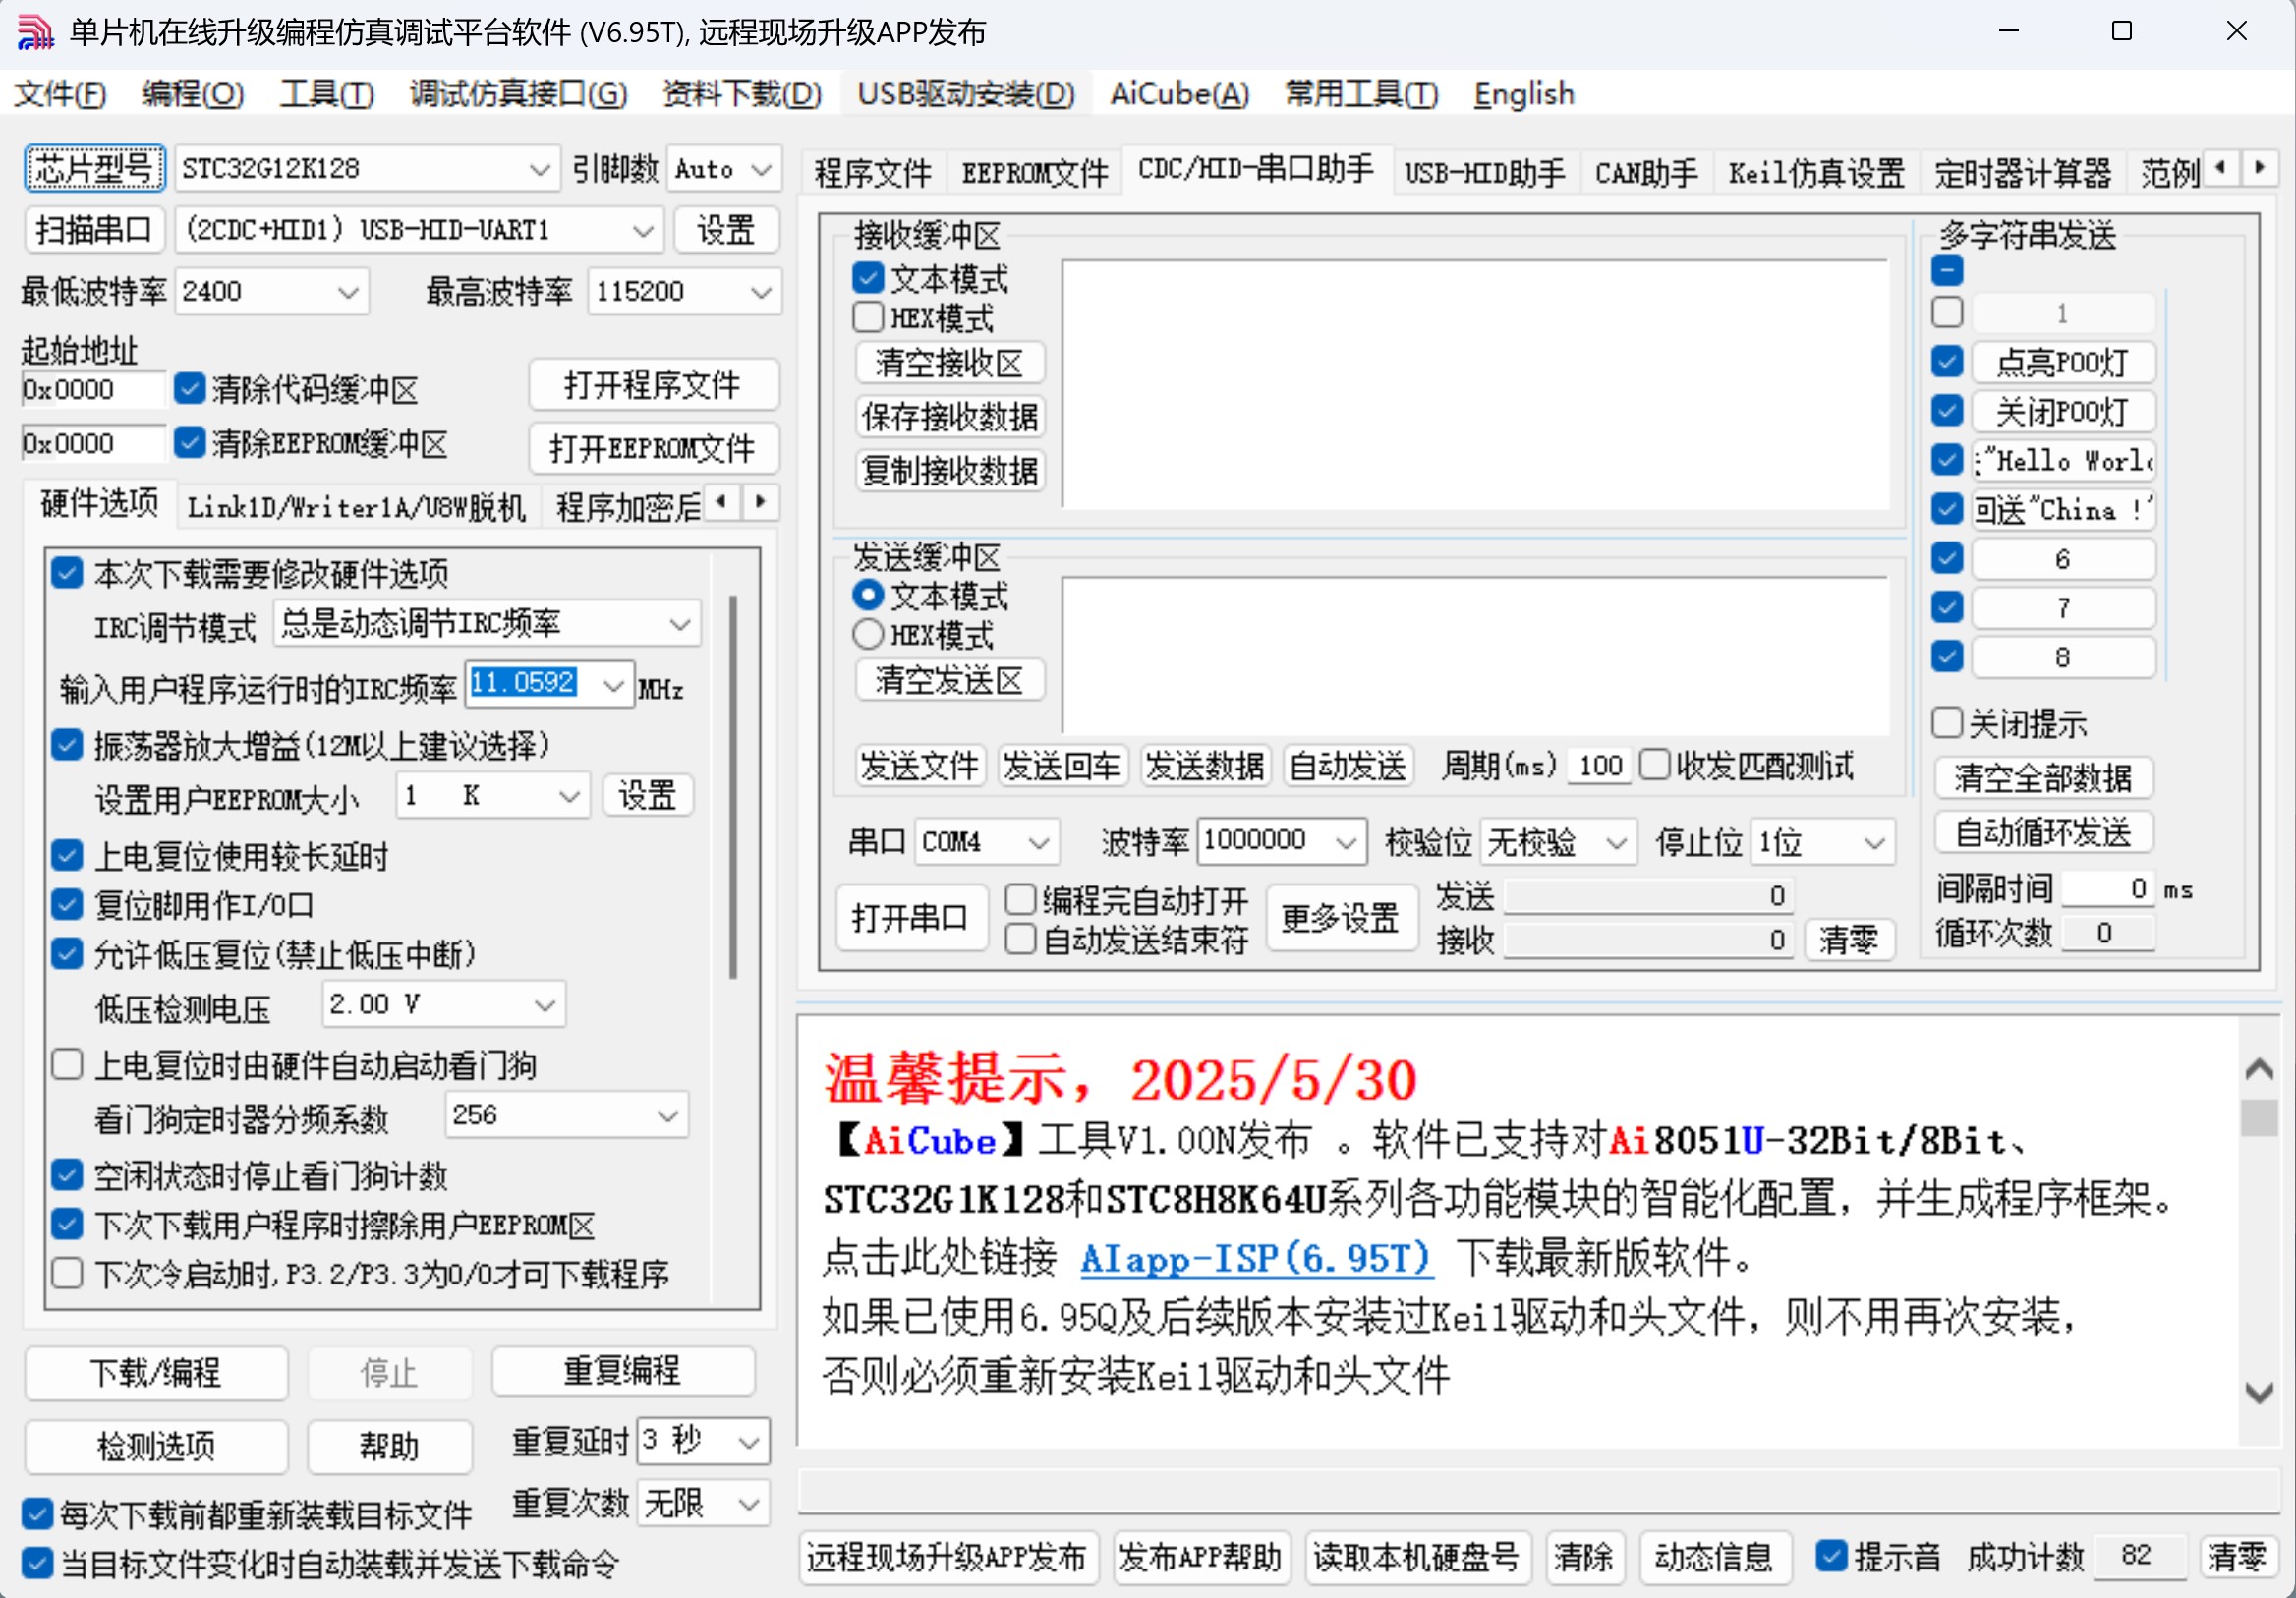Click the hardware options vertical scrollbar

tap(733, 786)
